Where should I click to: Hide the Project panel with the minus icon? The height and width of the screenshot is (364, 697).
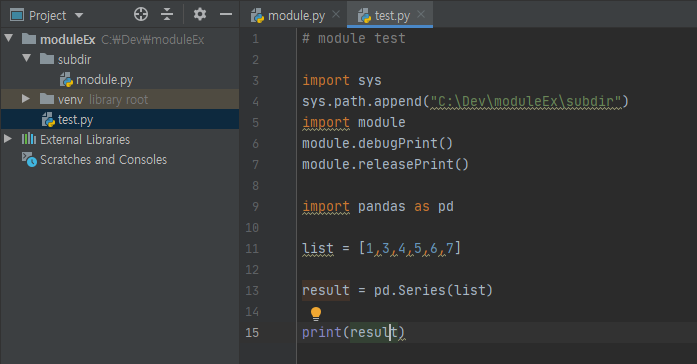click(x=226, y=14)
